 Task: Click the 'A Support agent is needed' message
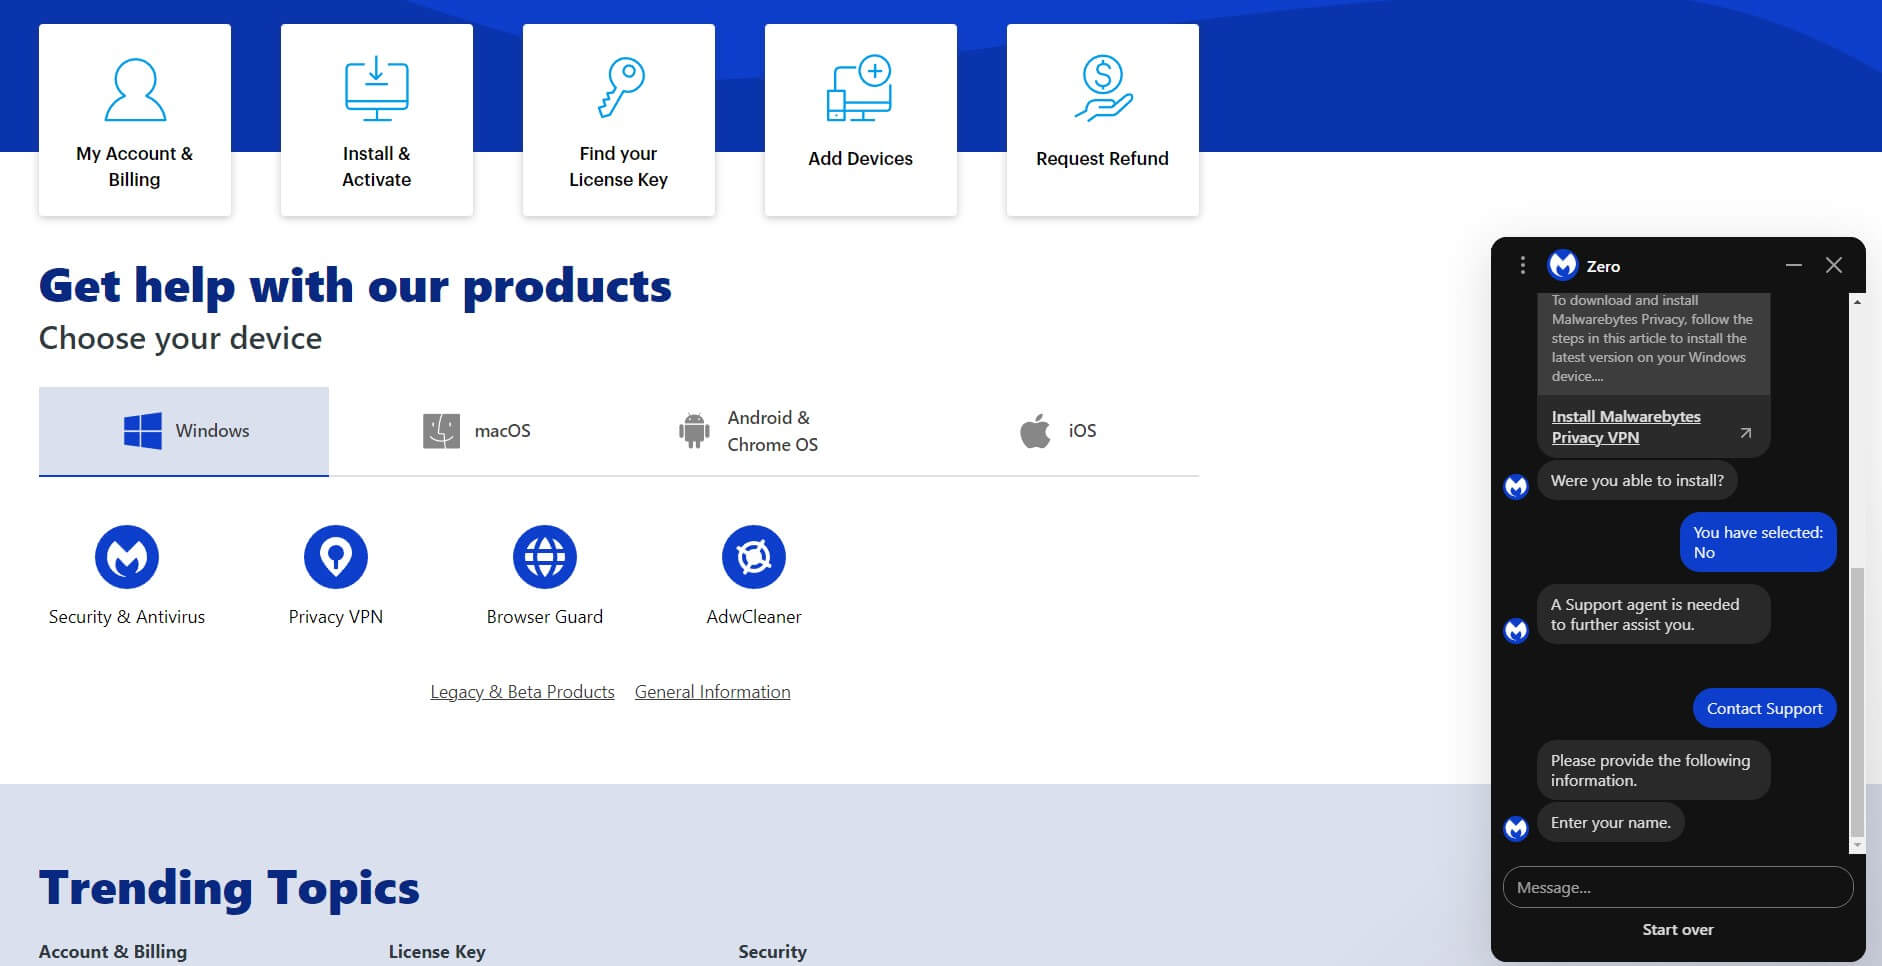[x=1653, y=614]
